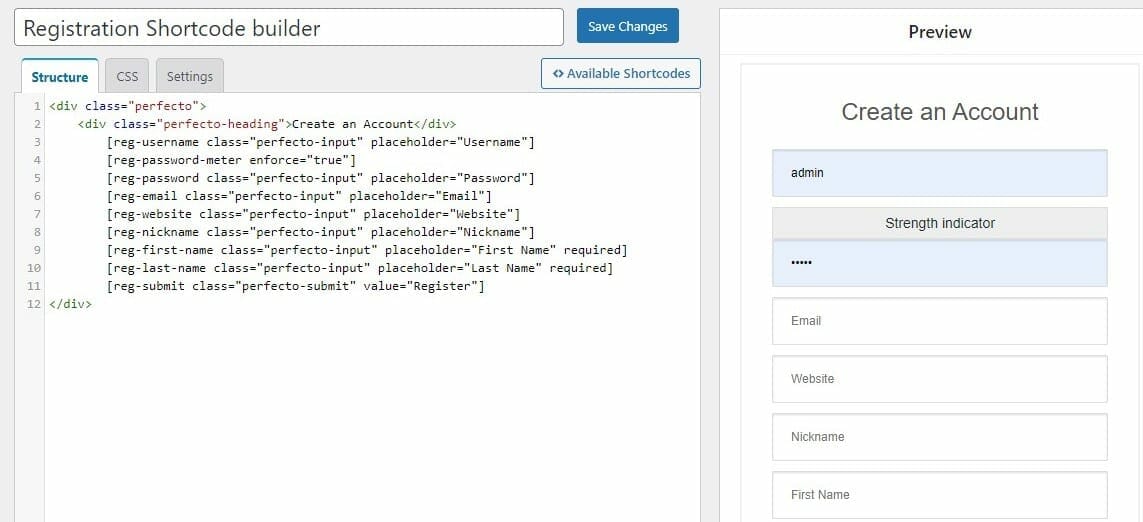Viewport: 1143px width, 522px height.
Task: Place cursor on reg-password-meter code line
Action: point(230,160)
